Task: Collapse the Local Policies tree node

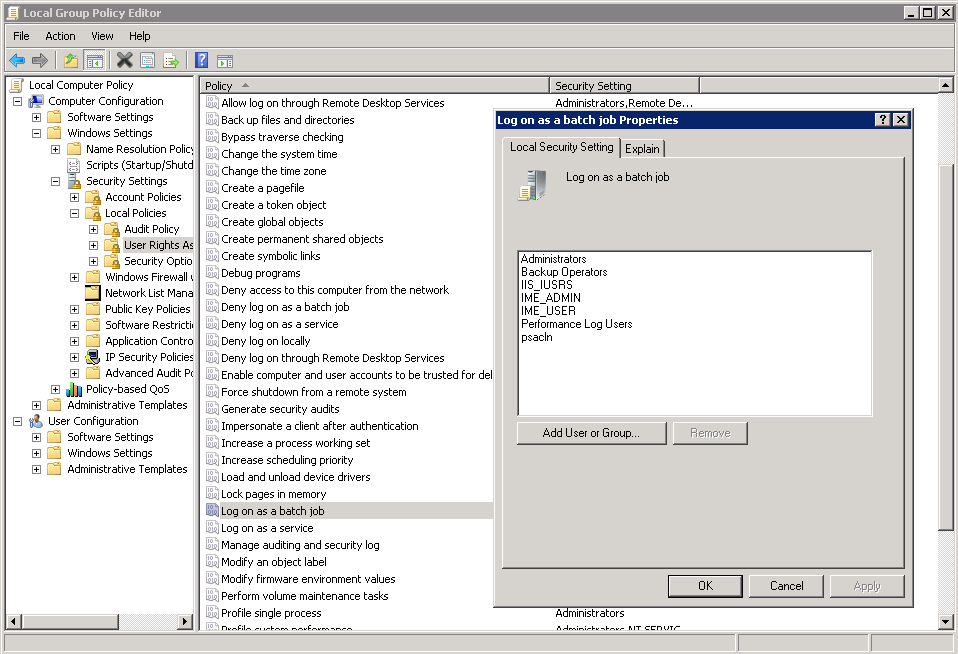Action: [74, 213]
